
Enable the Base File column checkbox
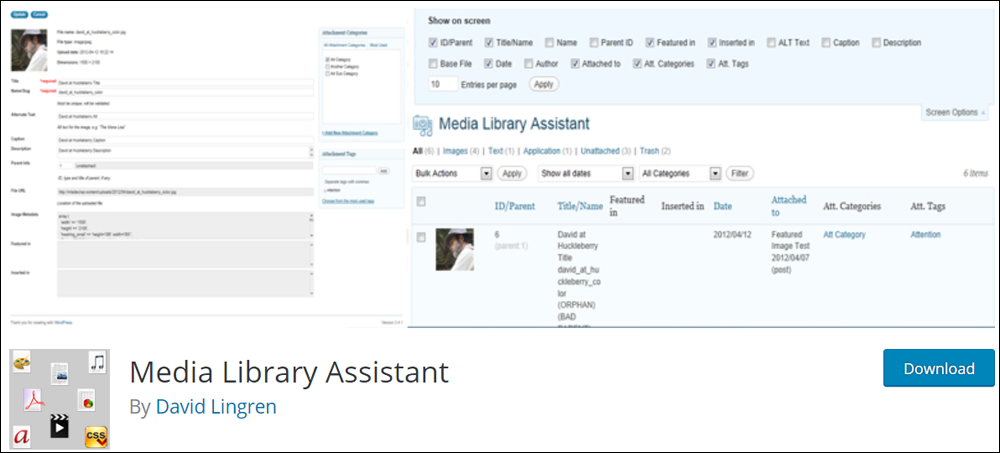click(433, 64)
